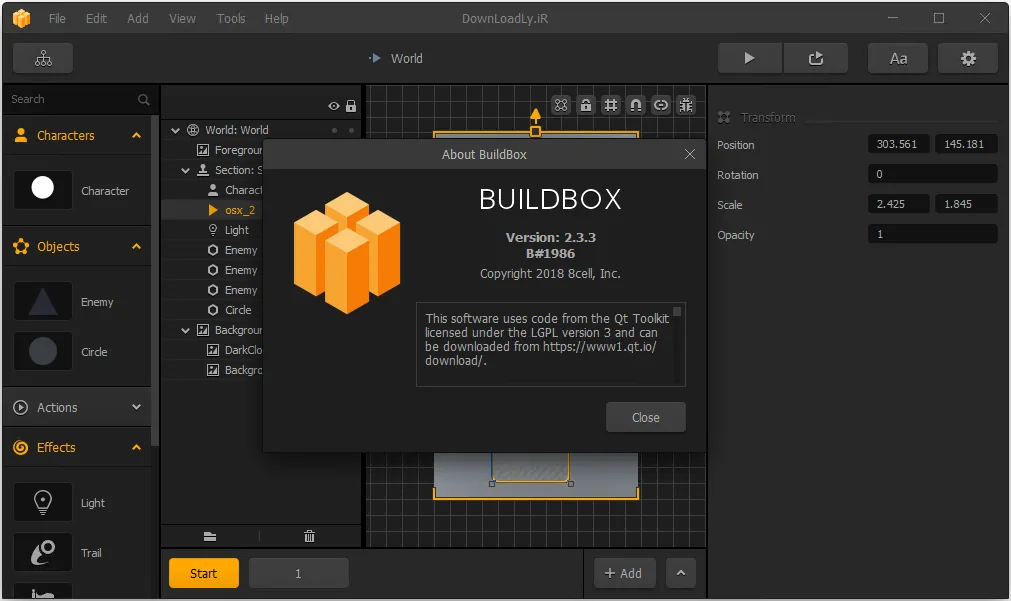The image size is (1011, 601).
Task: Select the Light bulb effect thumbnail
Action: click(43, 502)
